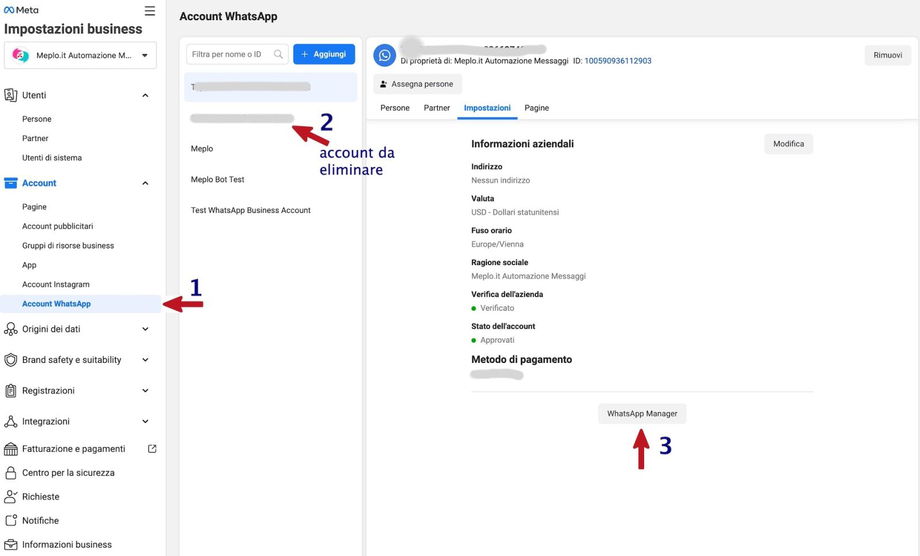The image size is (920, 556).
Task: Switch to the Partner tab
Action: 437,108
